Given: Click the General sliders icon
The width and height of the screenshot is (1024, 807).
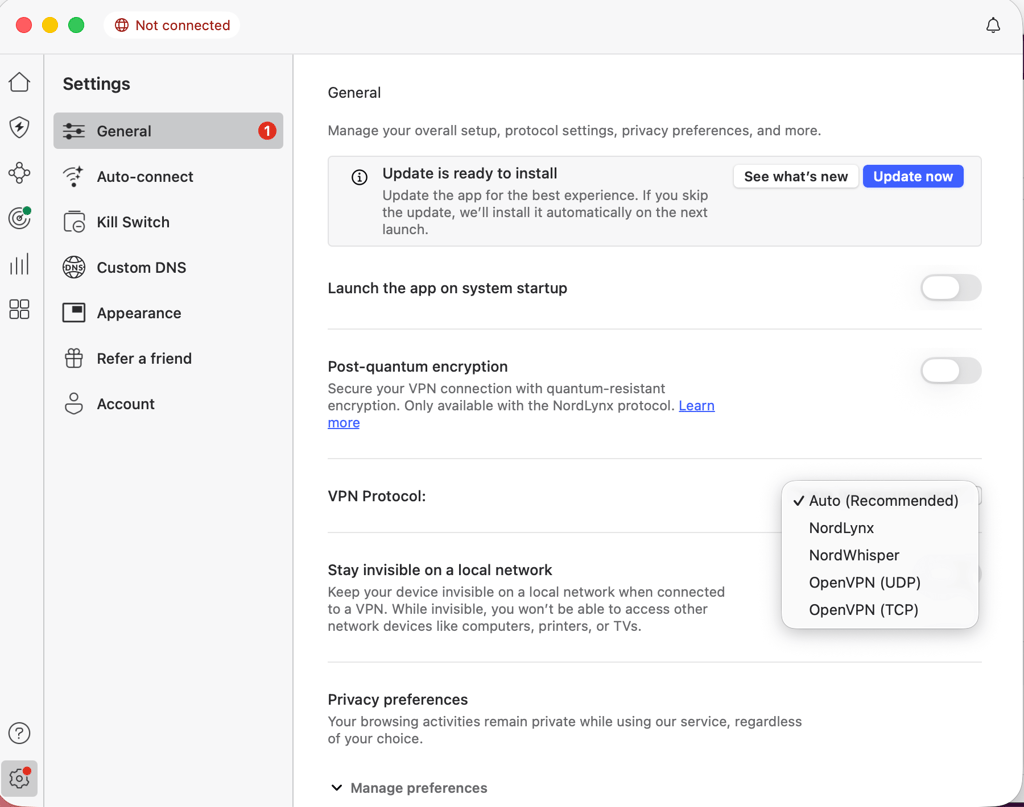Looking at the screenshot, I should point(74,131).
